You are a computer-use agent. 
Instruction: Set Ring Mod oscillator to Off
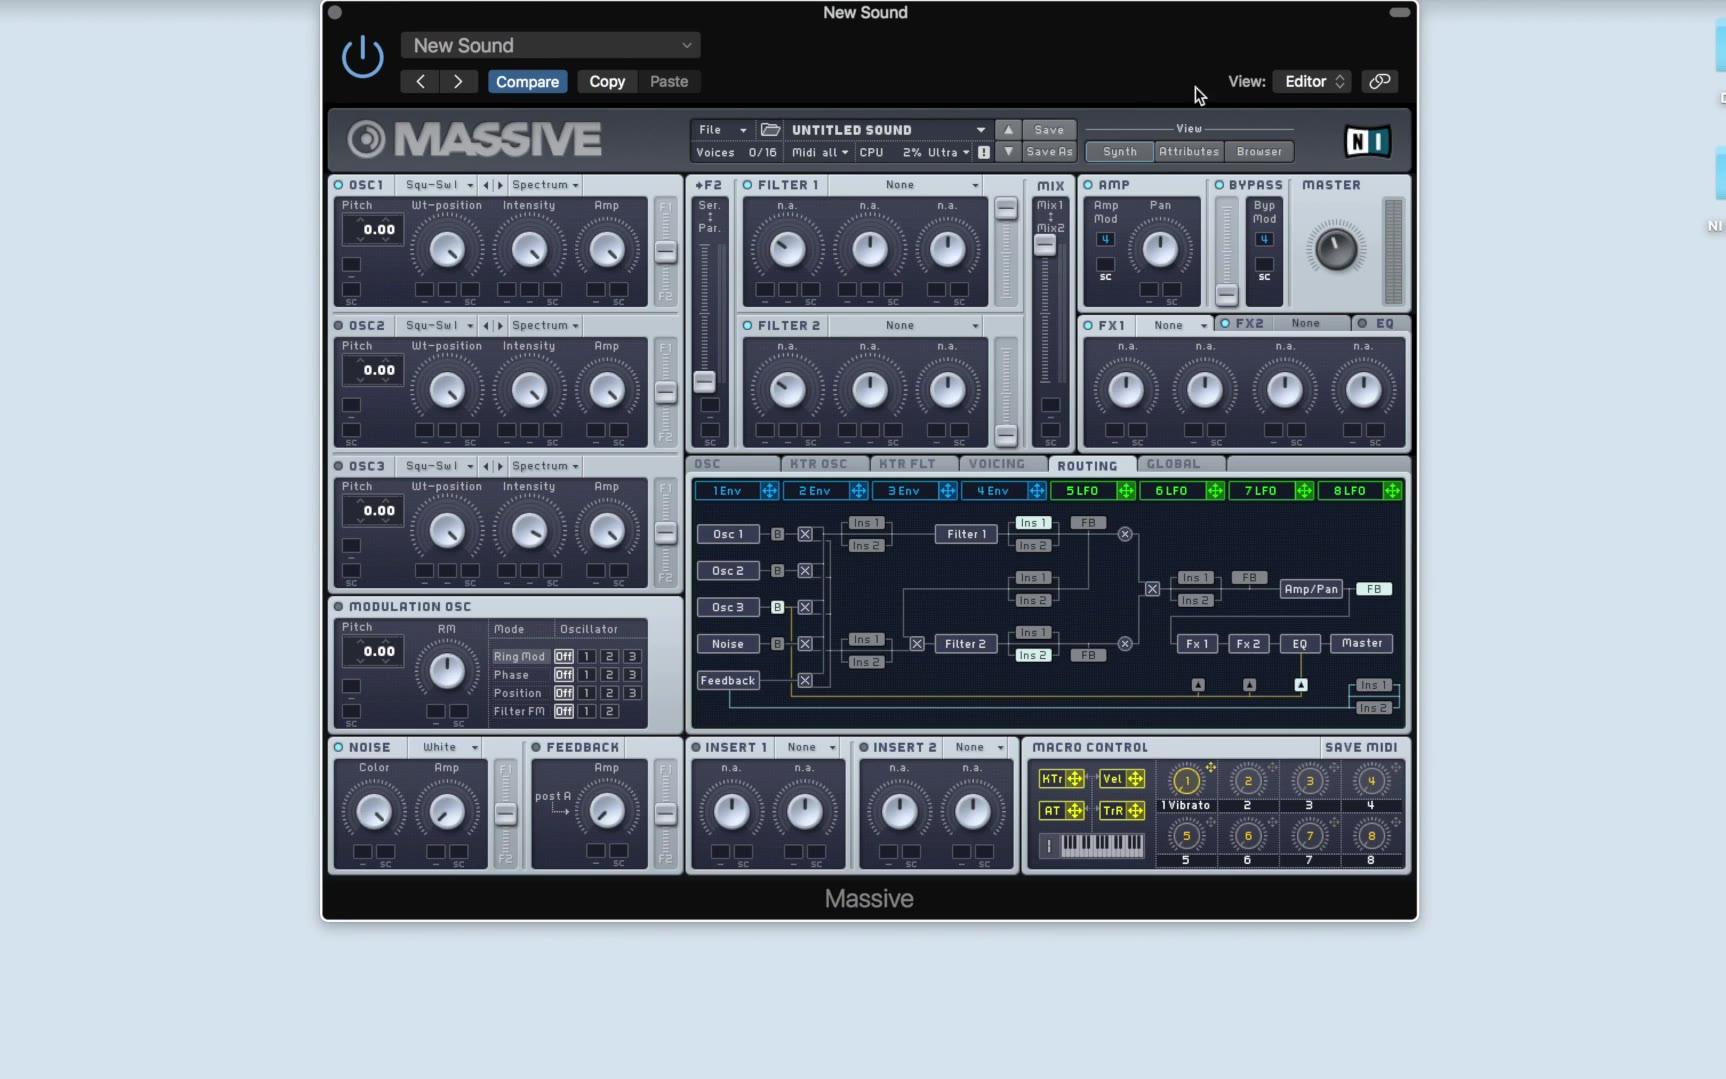tap(564, 657)
